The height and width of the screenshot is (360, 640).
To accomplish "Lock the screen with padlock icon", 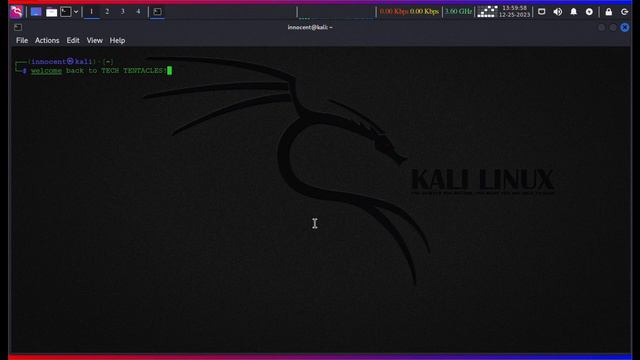I will (x=609, y=12).
